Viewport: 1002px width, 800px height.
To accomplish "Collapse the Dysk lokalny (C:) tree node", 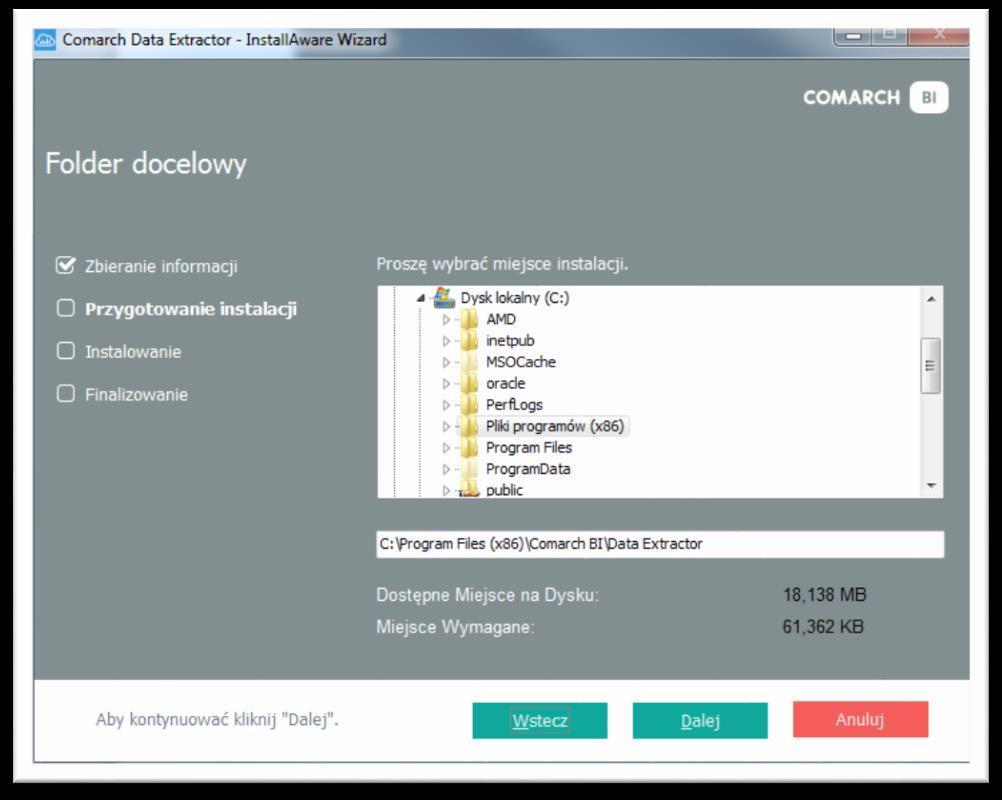I will coord(420,298).
